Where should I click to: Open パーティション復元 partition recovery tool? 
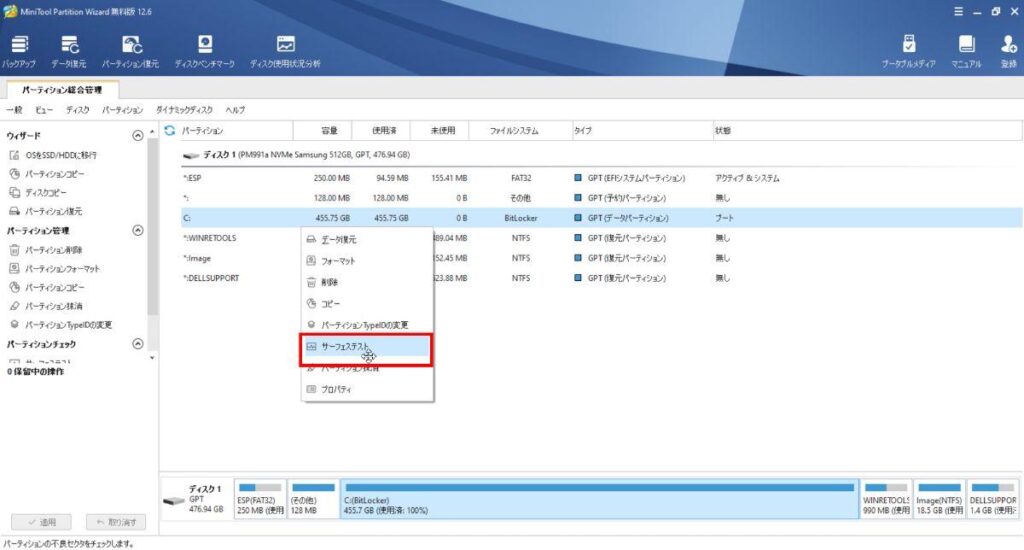click(131, 52)
